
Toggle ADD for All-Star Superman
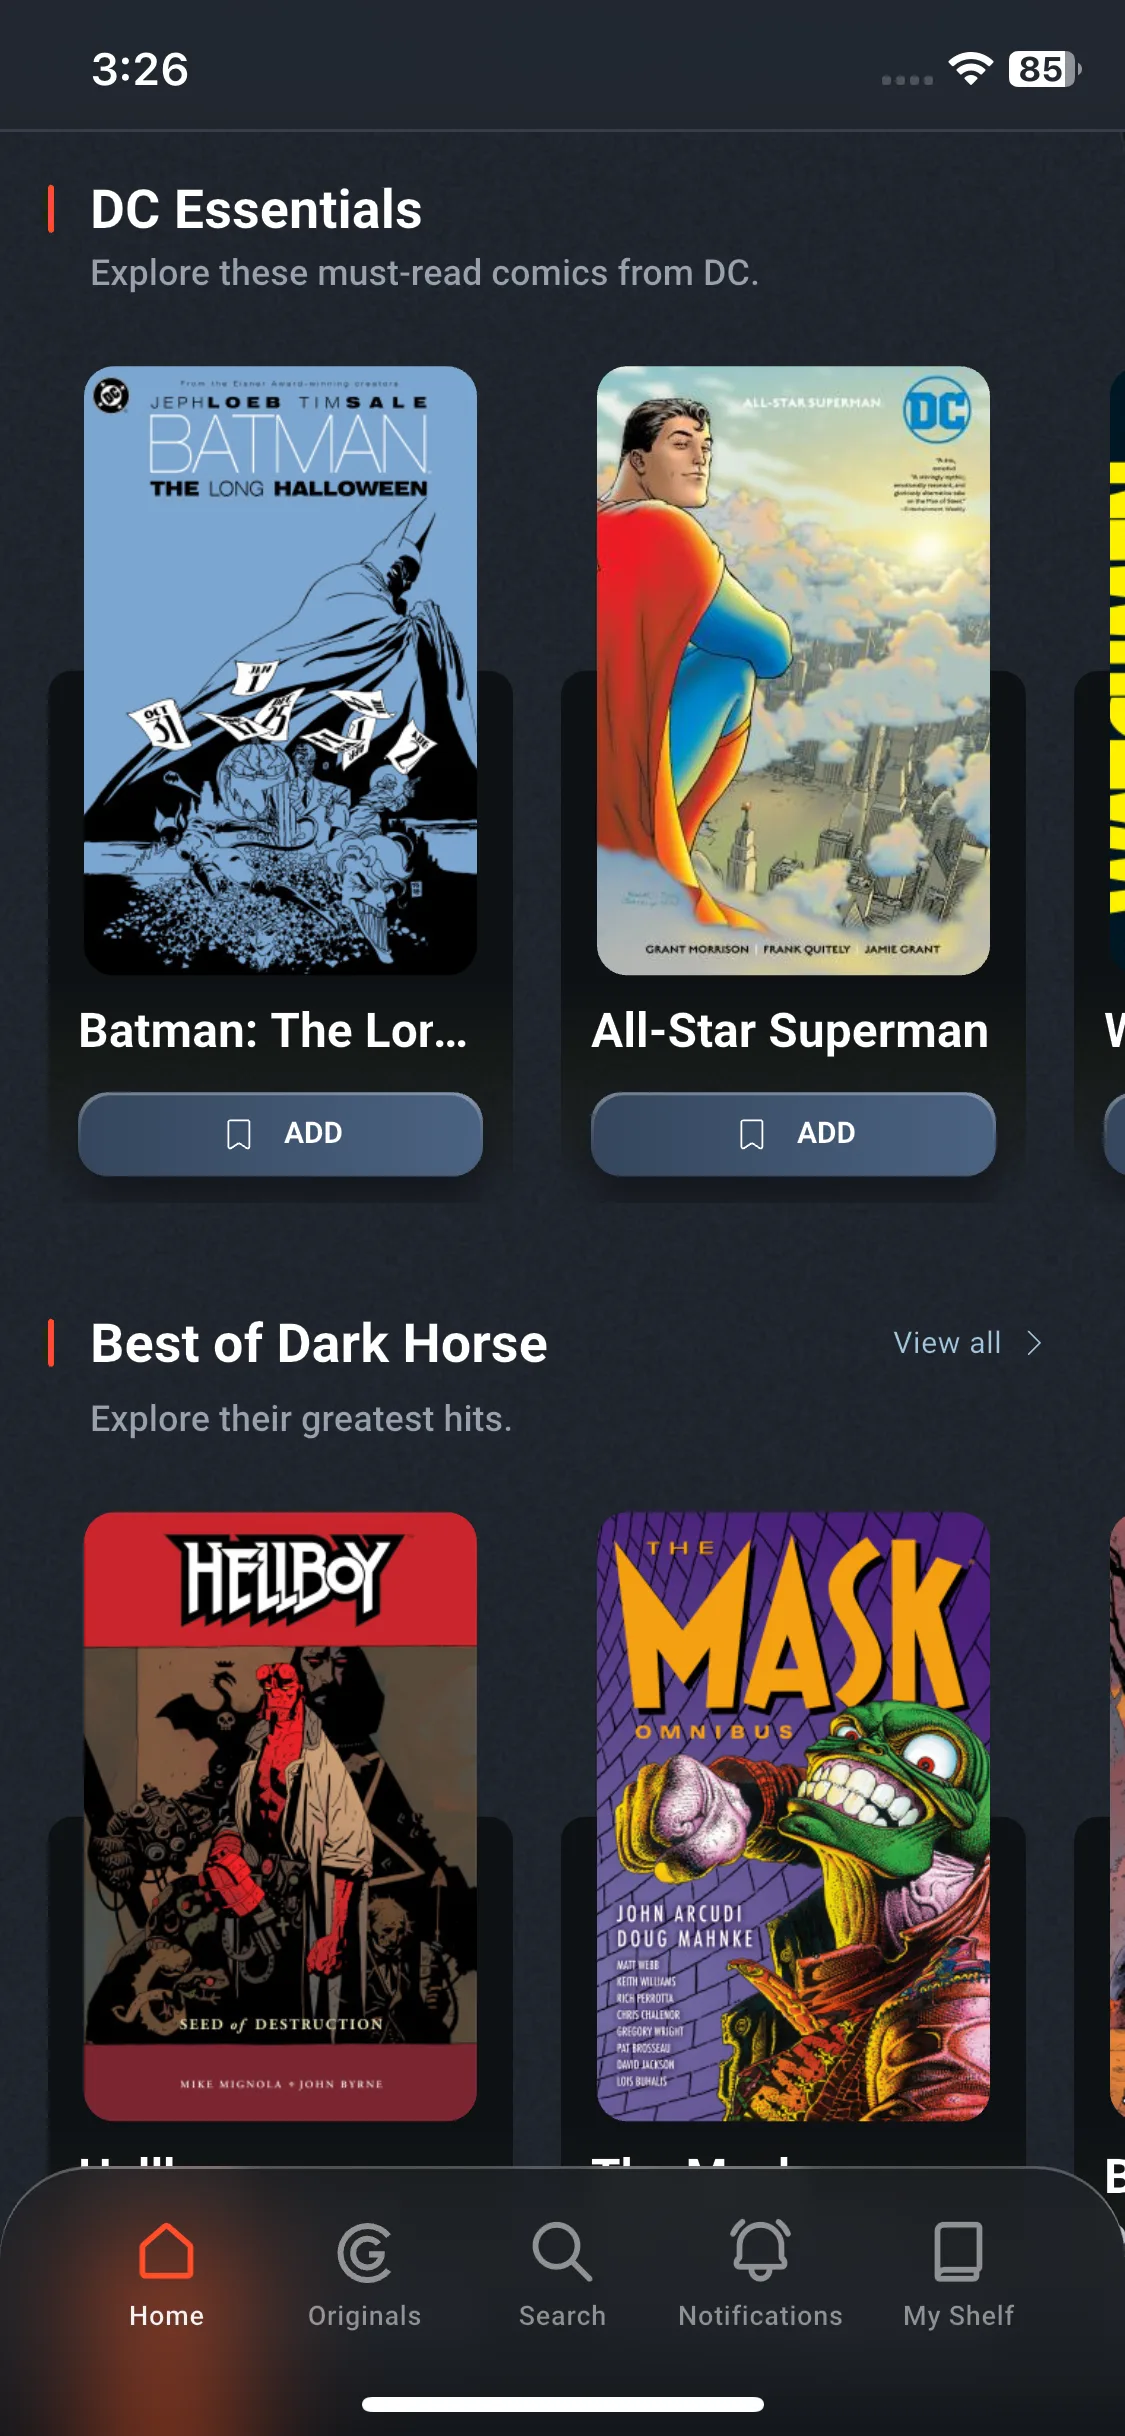(794, 1134)
